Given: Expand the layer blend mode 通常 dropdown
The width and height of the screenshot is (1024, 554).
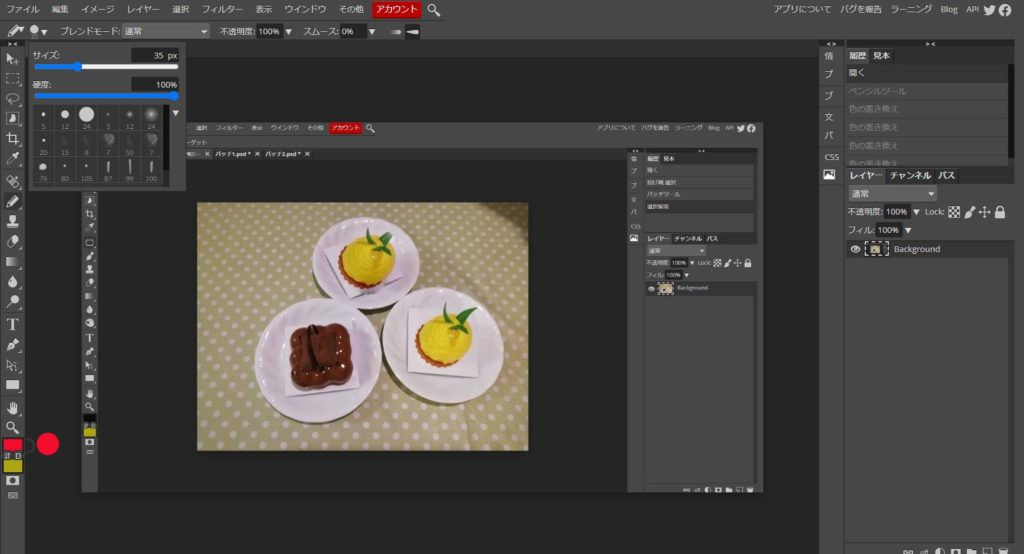Looking at the screenshot, I should click(x=892, y=193).
